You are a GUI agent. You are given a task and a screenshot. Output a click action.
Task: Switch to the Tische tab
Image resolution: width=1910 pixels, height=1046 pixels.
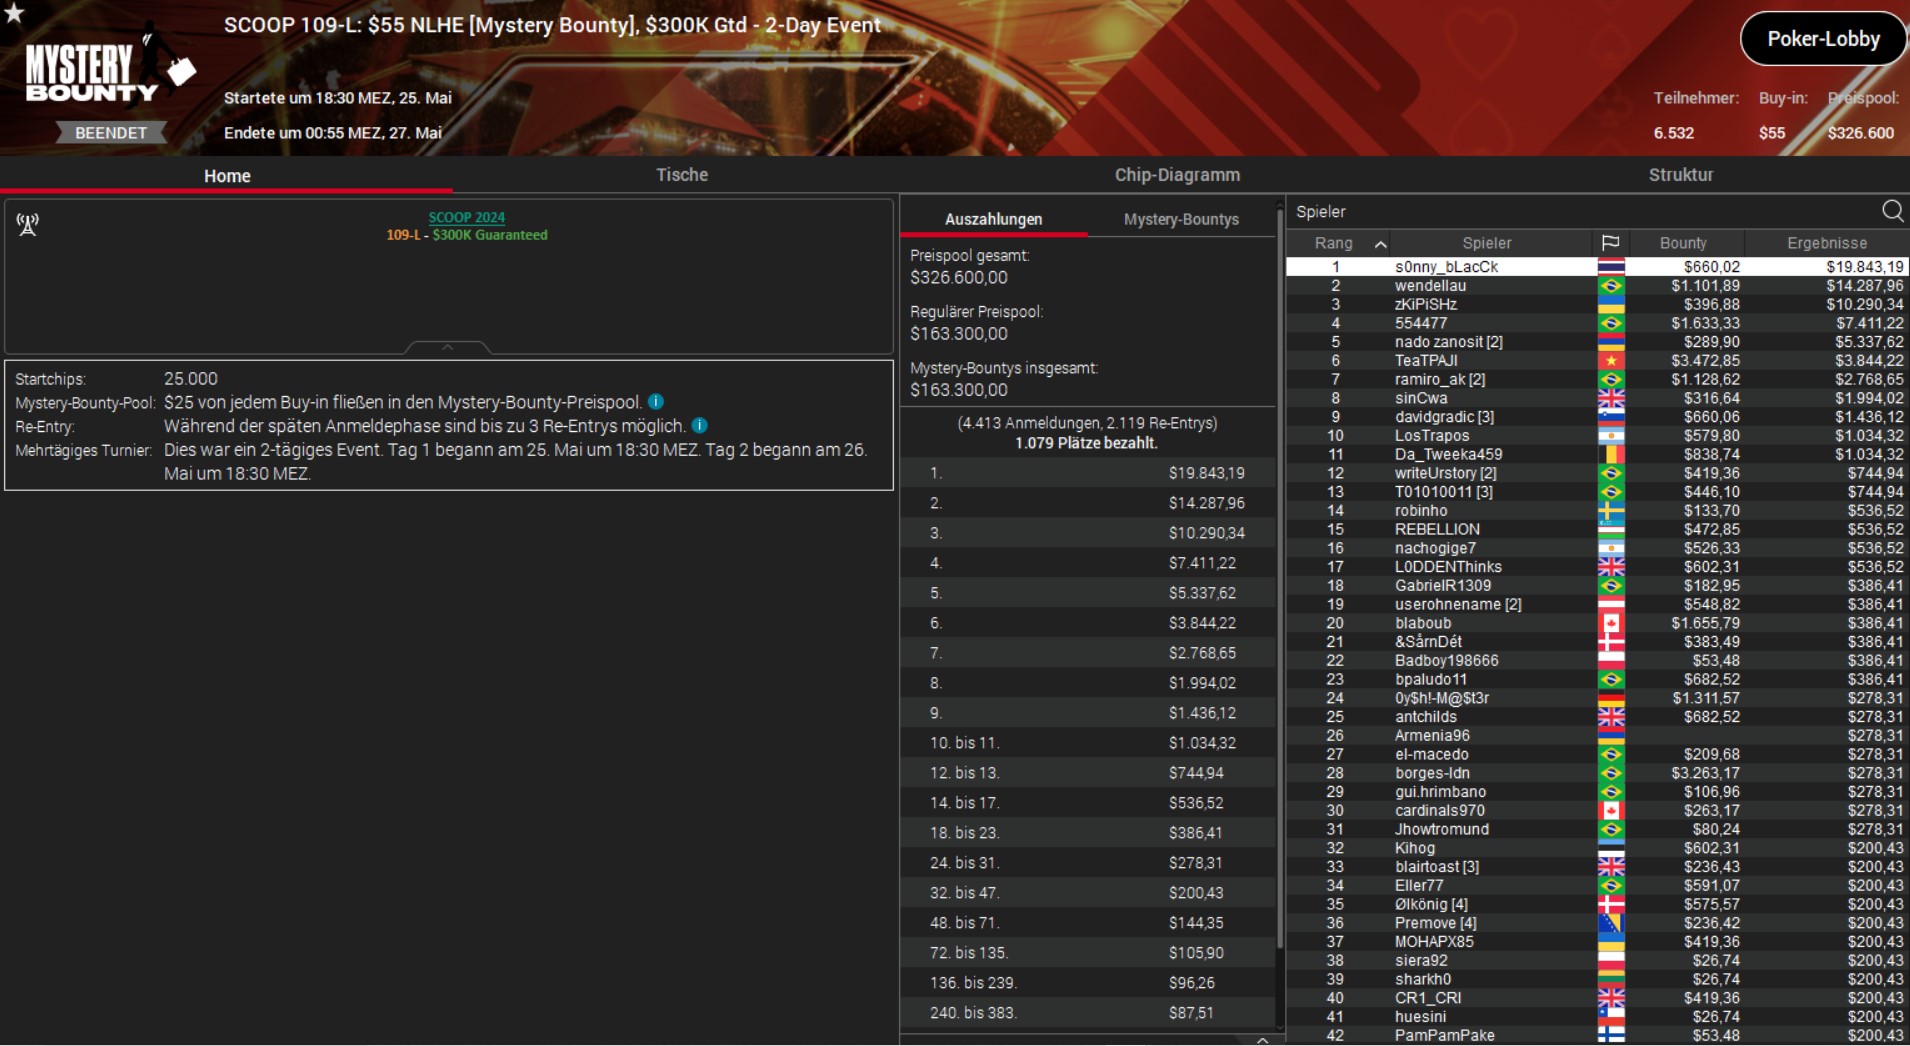(x=681, y=175)
